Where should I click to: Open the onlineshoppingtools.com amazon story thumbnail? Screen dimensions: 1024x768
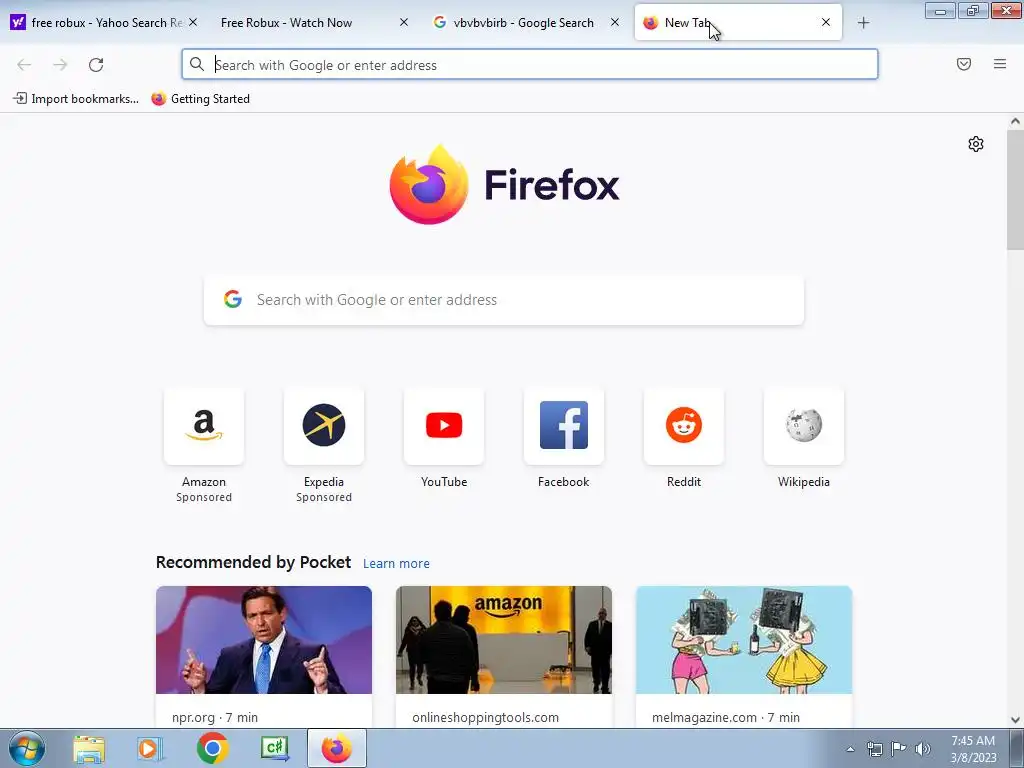click(x=504, y=640)
